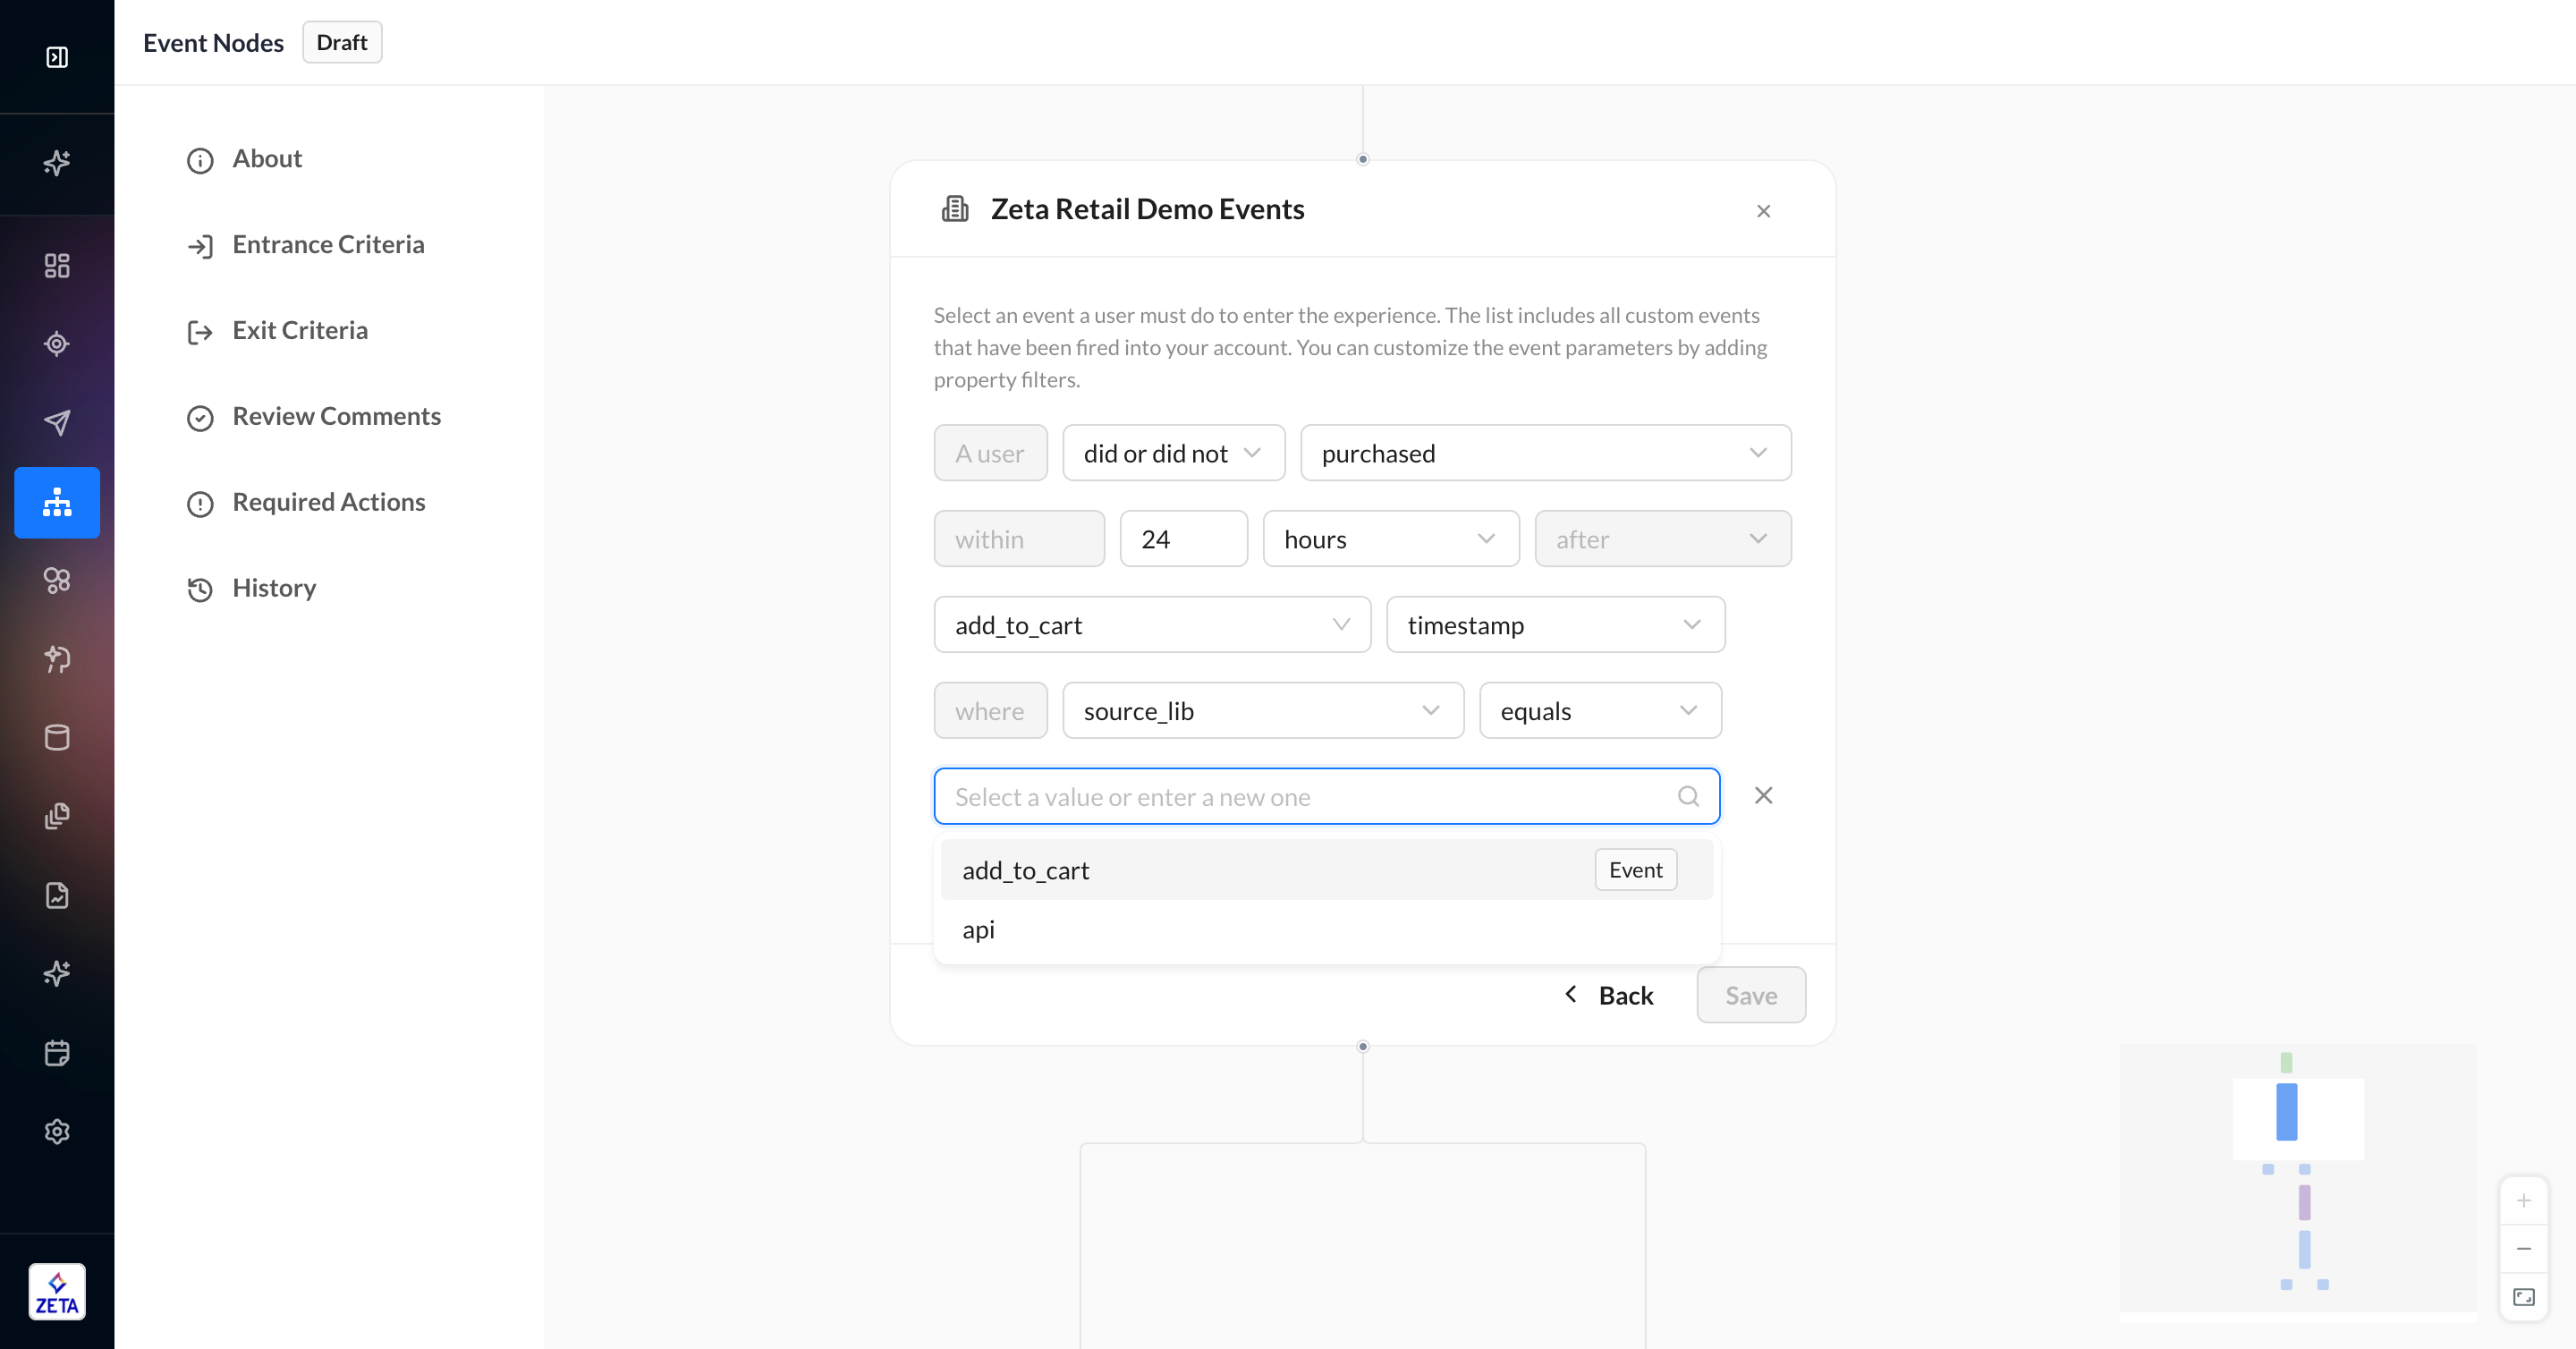This screenshot has height=1349, width=2576.
Task: Open the four-circles icon in sidebar
Action: 57,581
